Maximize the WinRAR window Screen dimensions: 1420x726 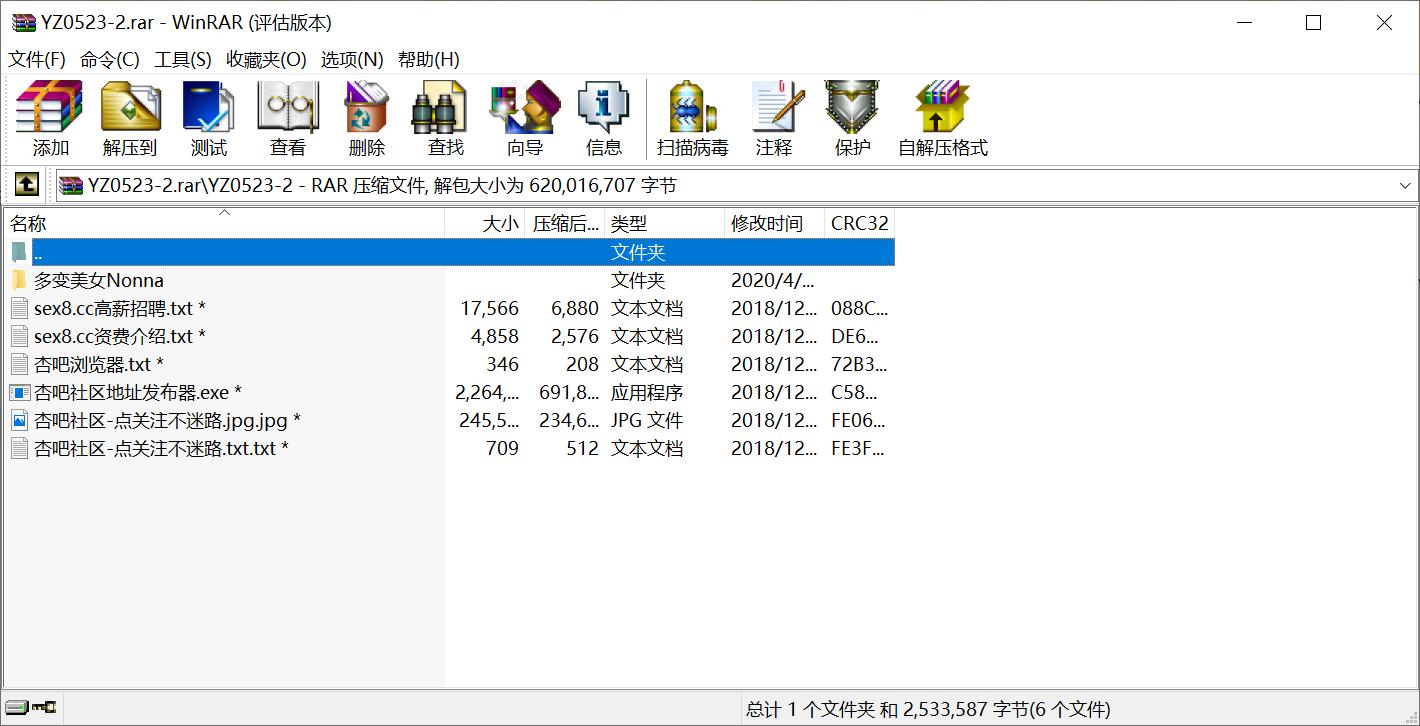(x=1314, y=22)
